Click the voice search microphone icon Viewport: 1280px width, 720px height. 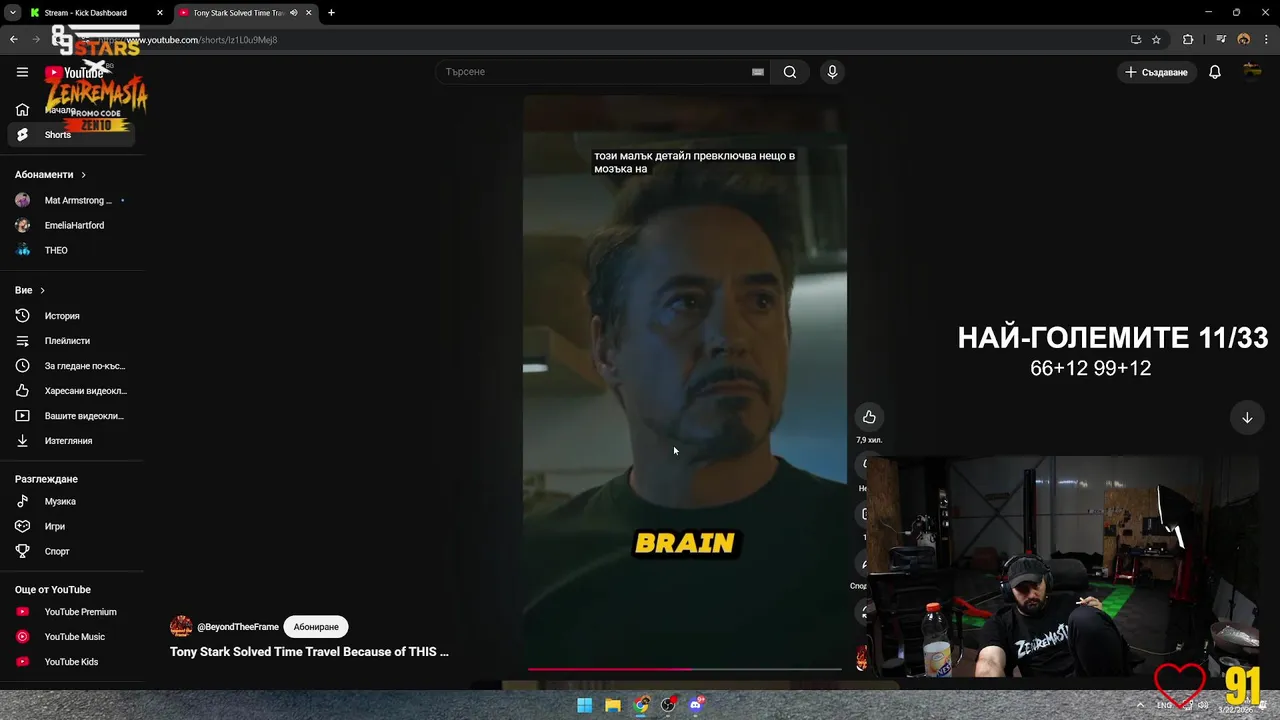click(832, 72)
